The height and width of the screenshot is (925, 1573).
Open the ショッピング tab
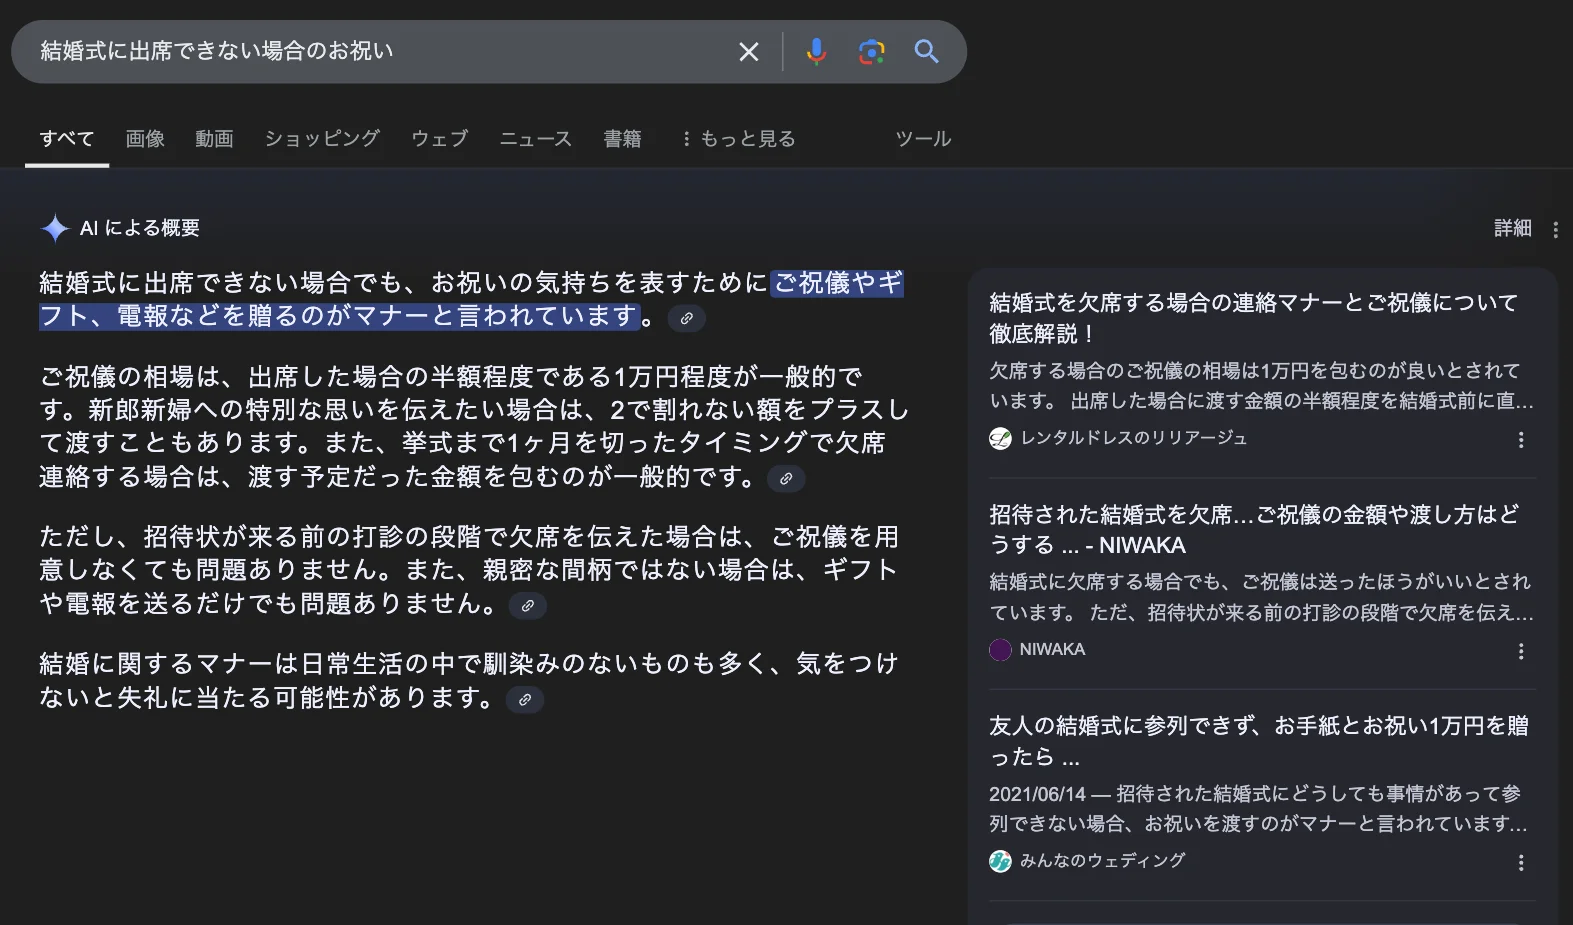pos(322,138)
